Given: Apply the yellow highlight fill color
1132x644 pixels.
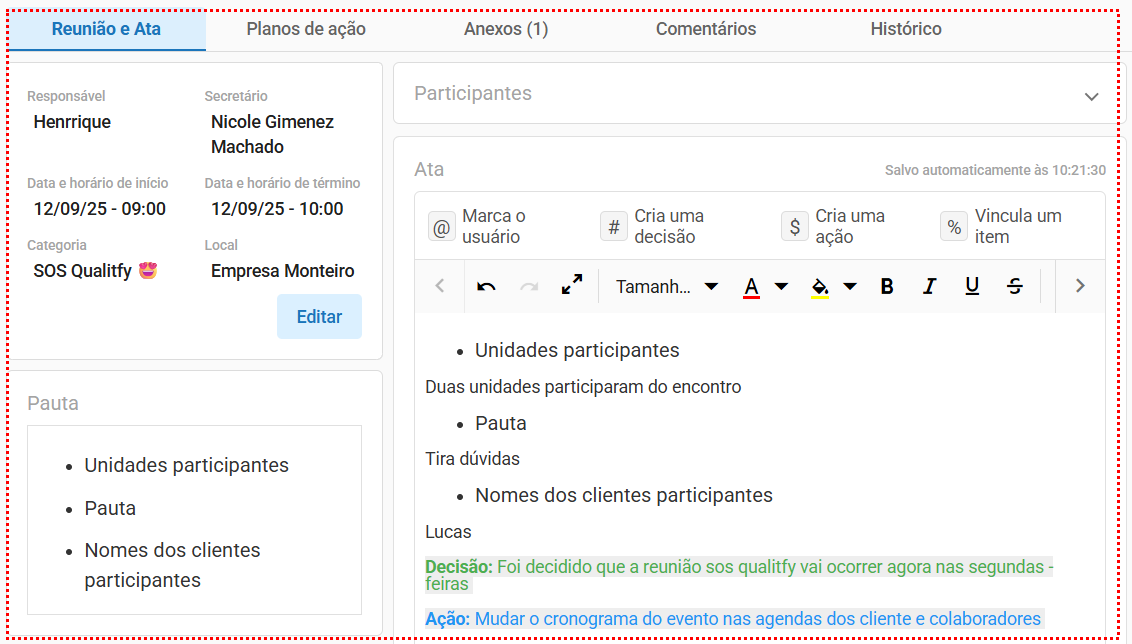Looking at the screenshot, I should coord(820,287).
